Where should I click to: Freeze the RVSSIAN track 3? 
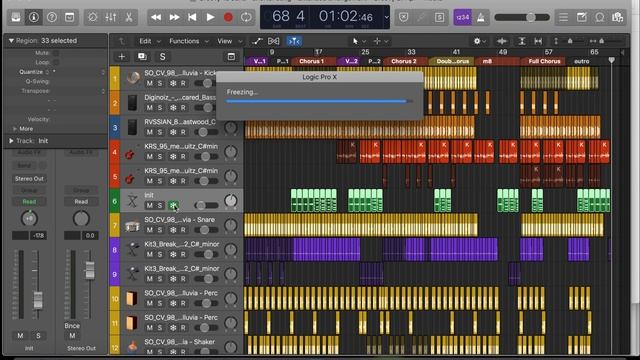(173, 132)
